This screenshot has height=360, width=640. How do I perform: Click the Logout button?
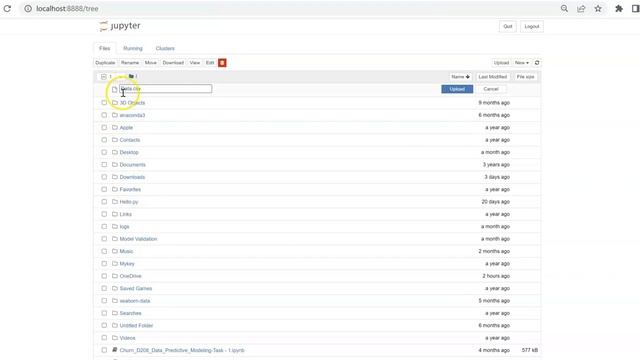532,27
